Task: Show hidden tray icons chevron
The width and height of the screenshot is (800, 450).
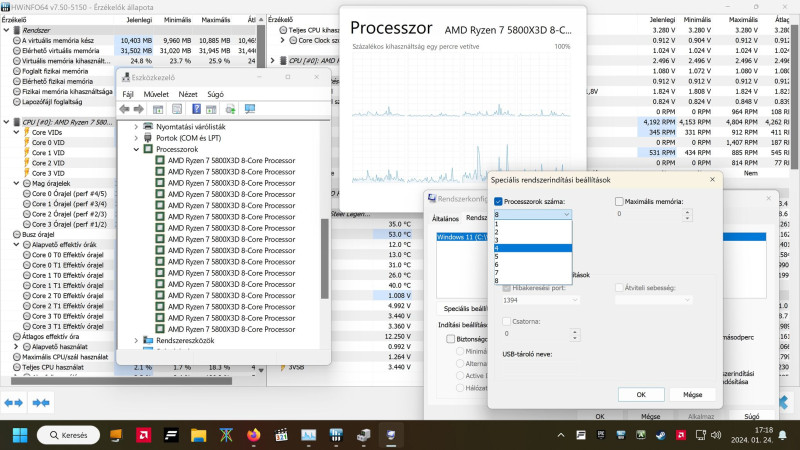Action: [x=561, y=435]
